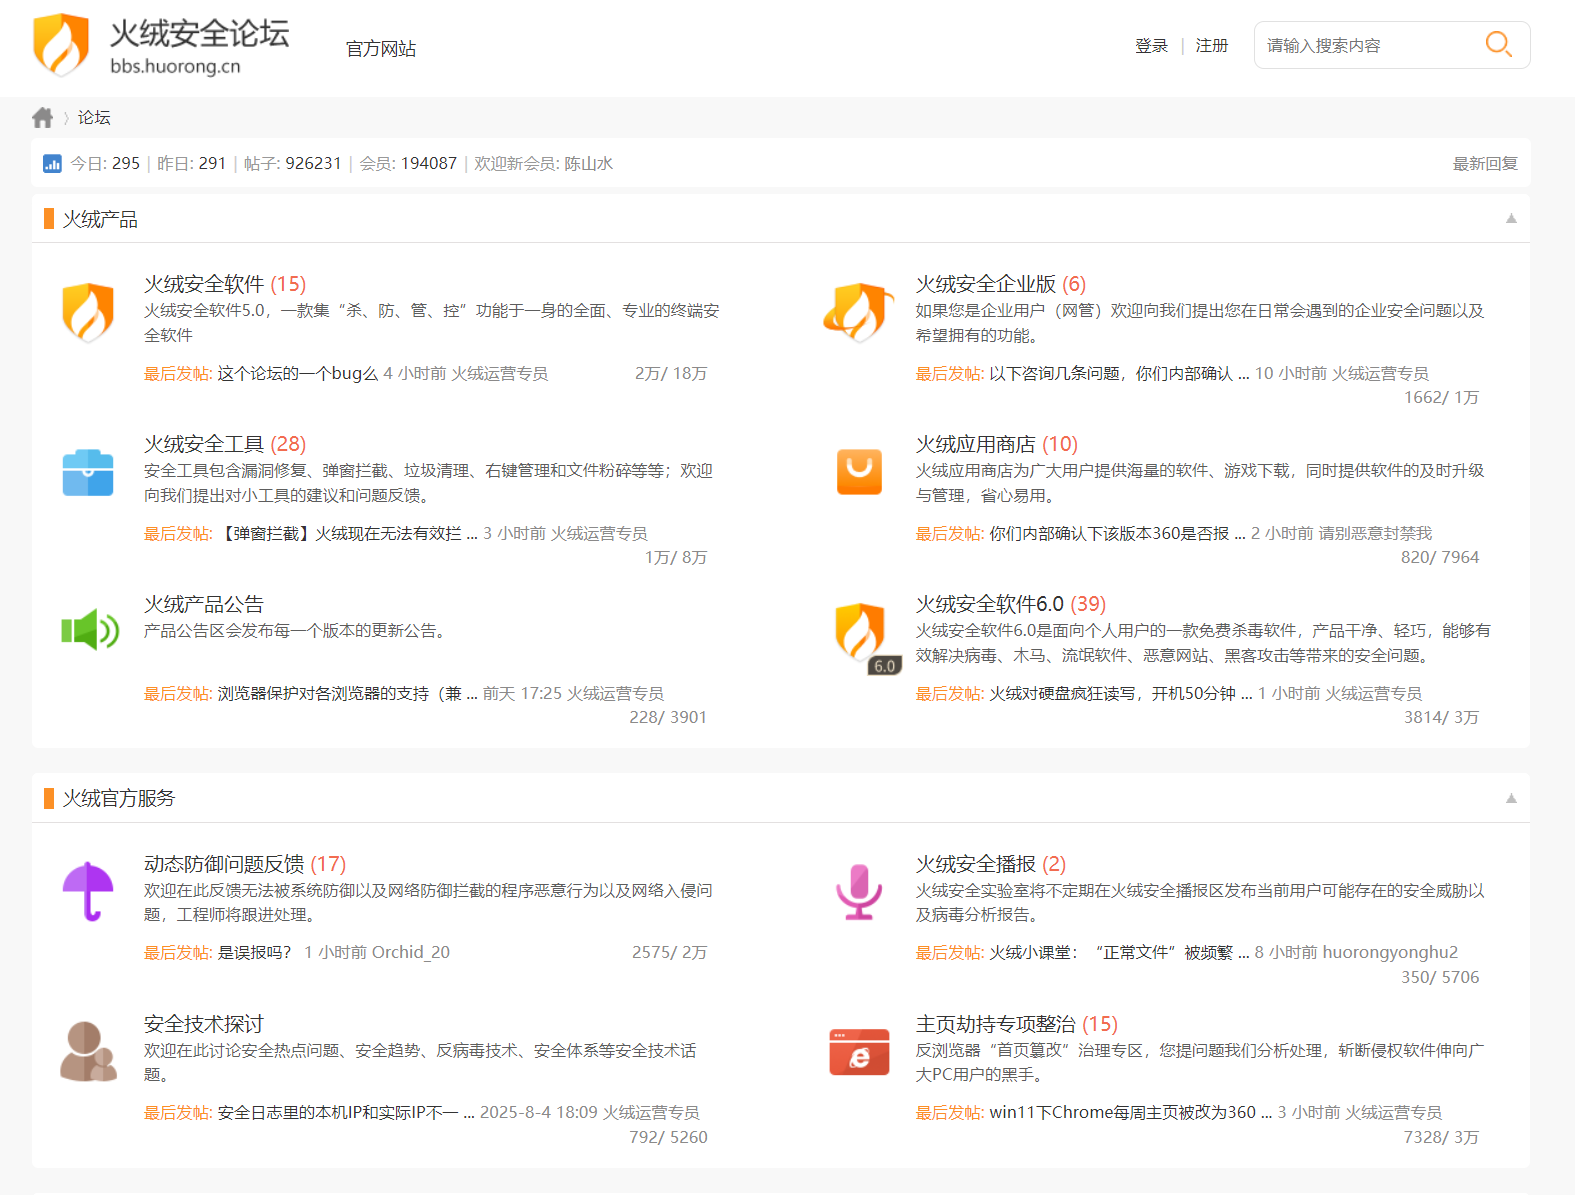The width and height of the screenshot is (1575, 1195).
Task: Click the 火绒安全企业版 flame icon
Action: (859, 312)
